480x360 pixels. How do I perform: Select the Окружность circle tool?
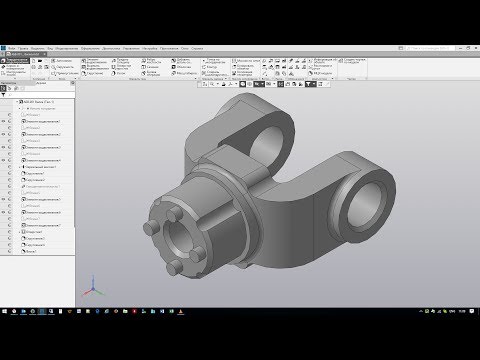pos(63,67)
